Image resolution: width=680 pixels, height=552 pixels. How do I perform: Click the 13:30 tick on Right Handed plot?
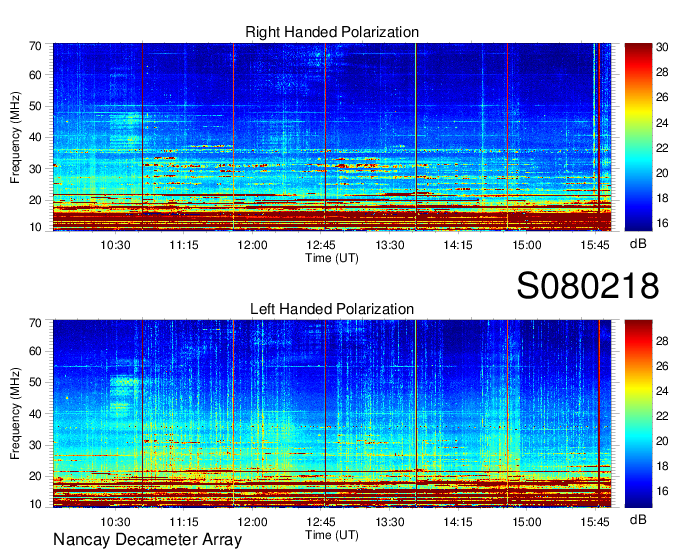389,245
